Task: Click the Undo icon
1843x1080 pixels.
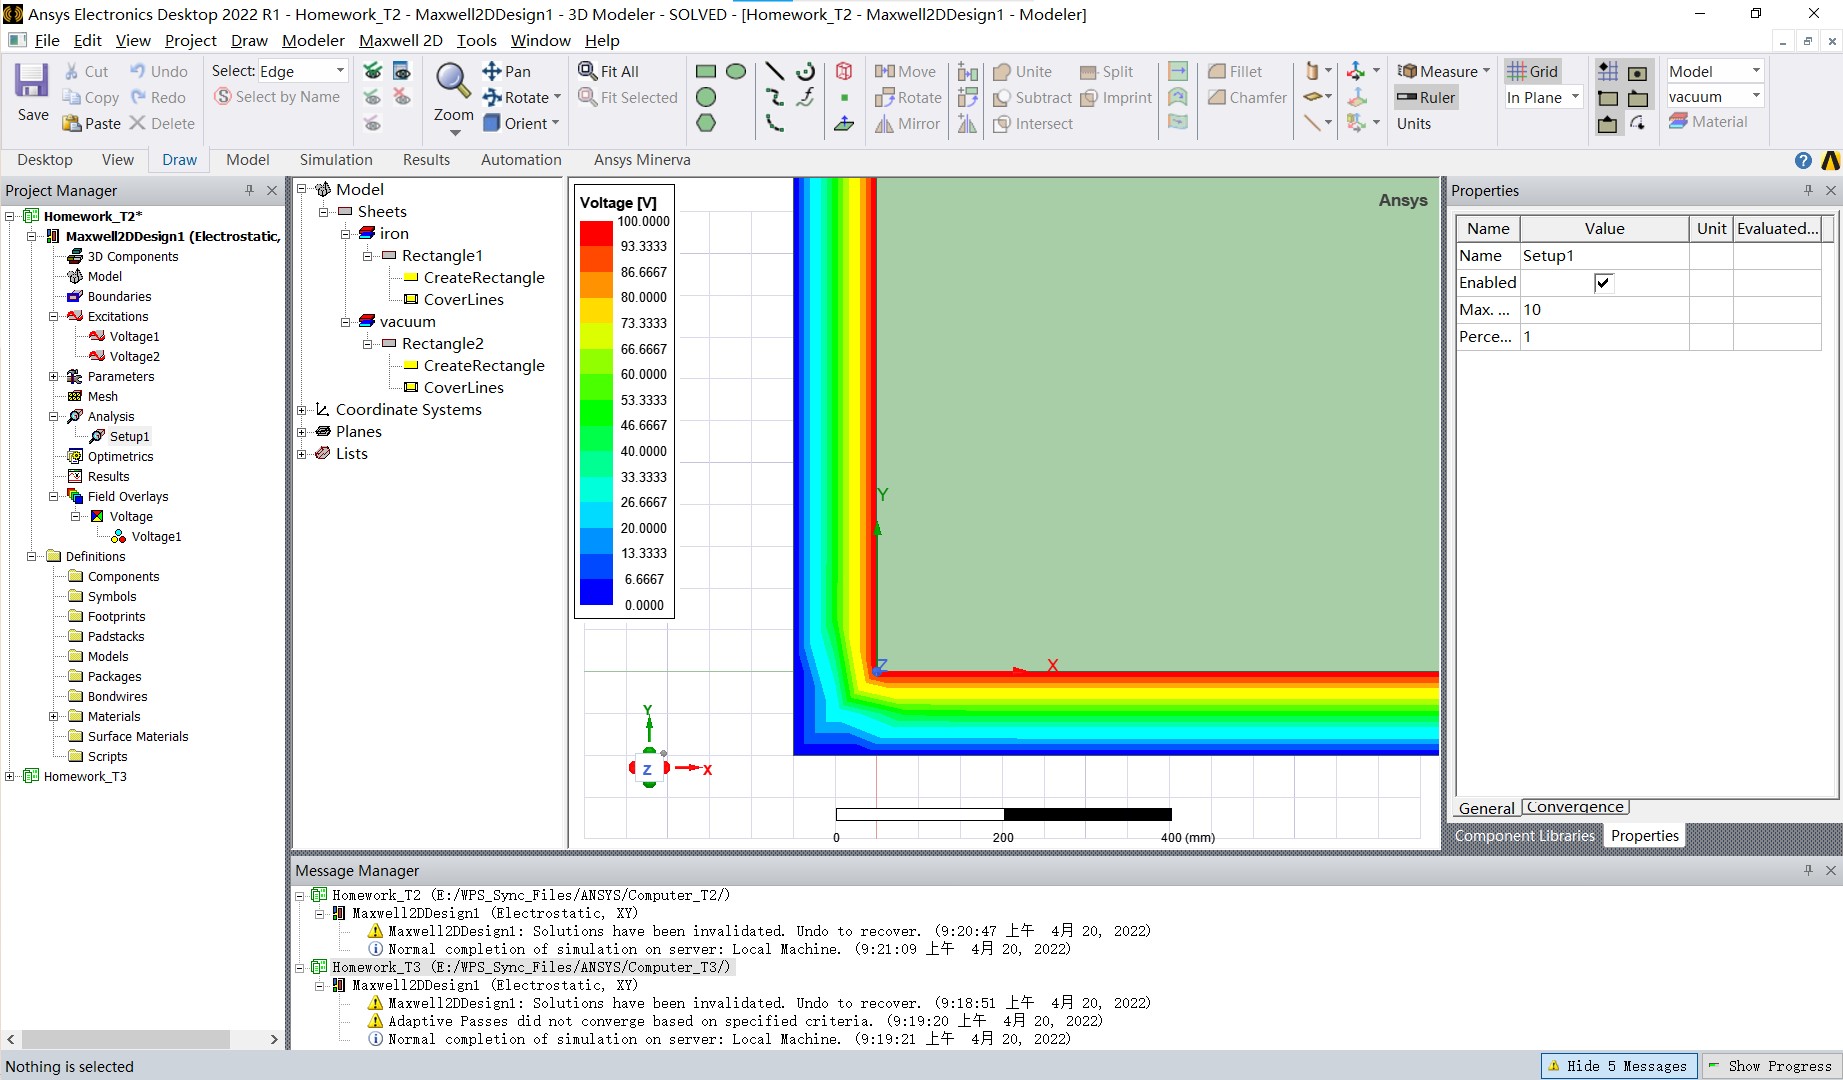Action: pyautogui.click(x=159, y=71)
